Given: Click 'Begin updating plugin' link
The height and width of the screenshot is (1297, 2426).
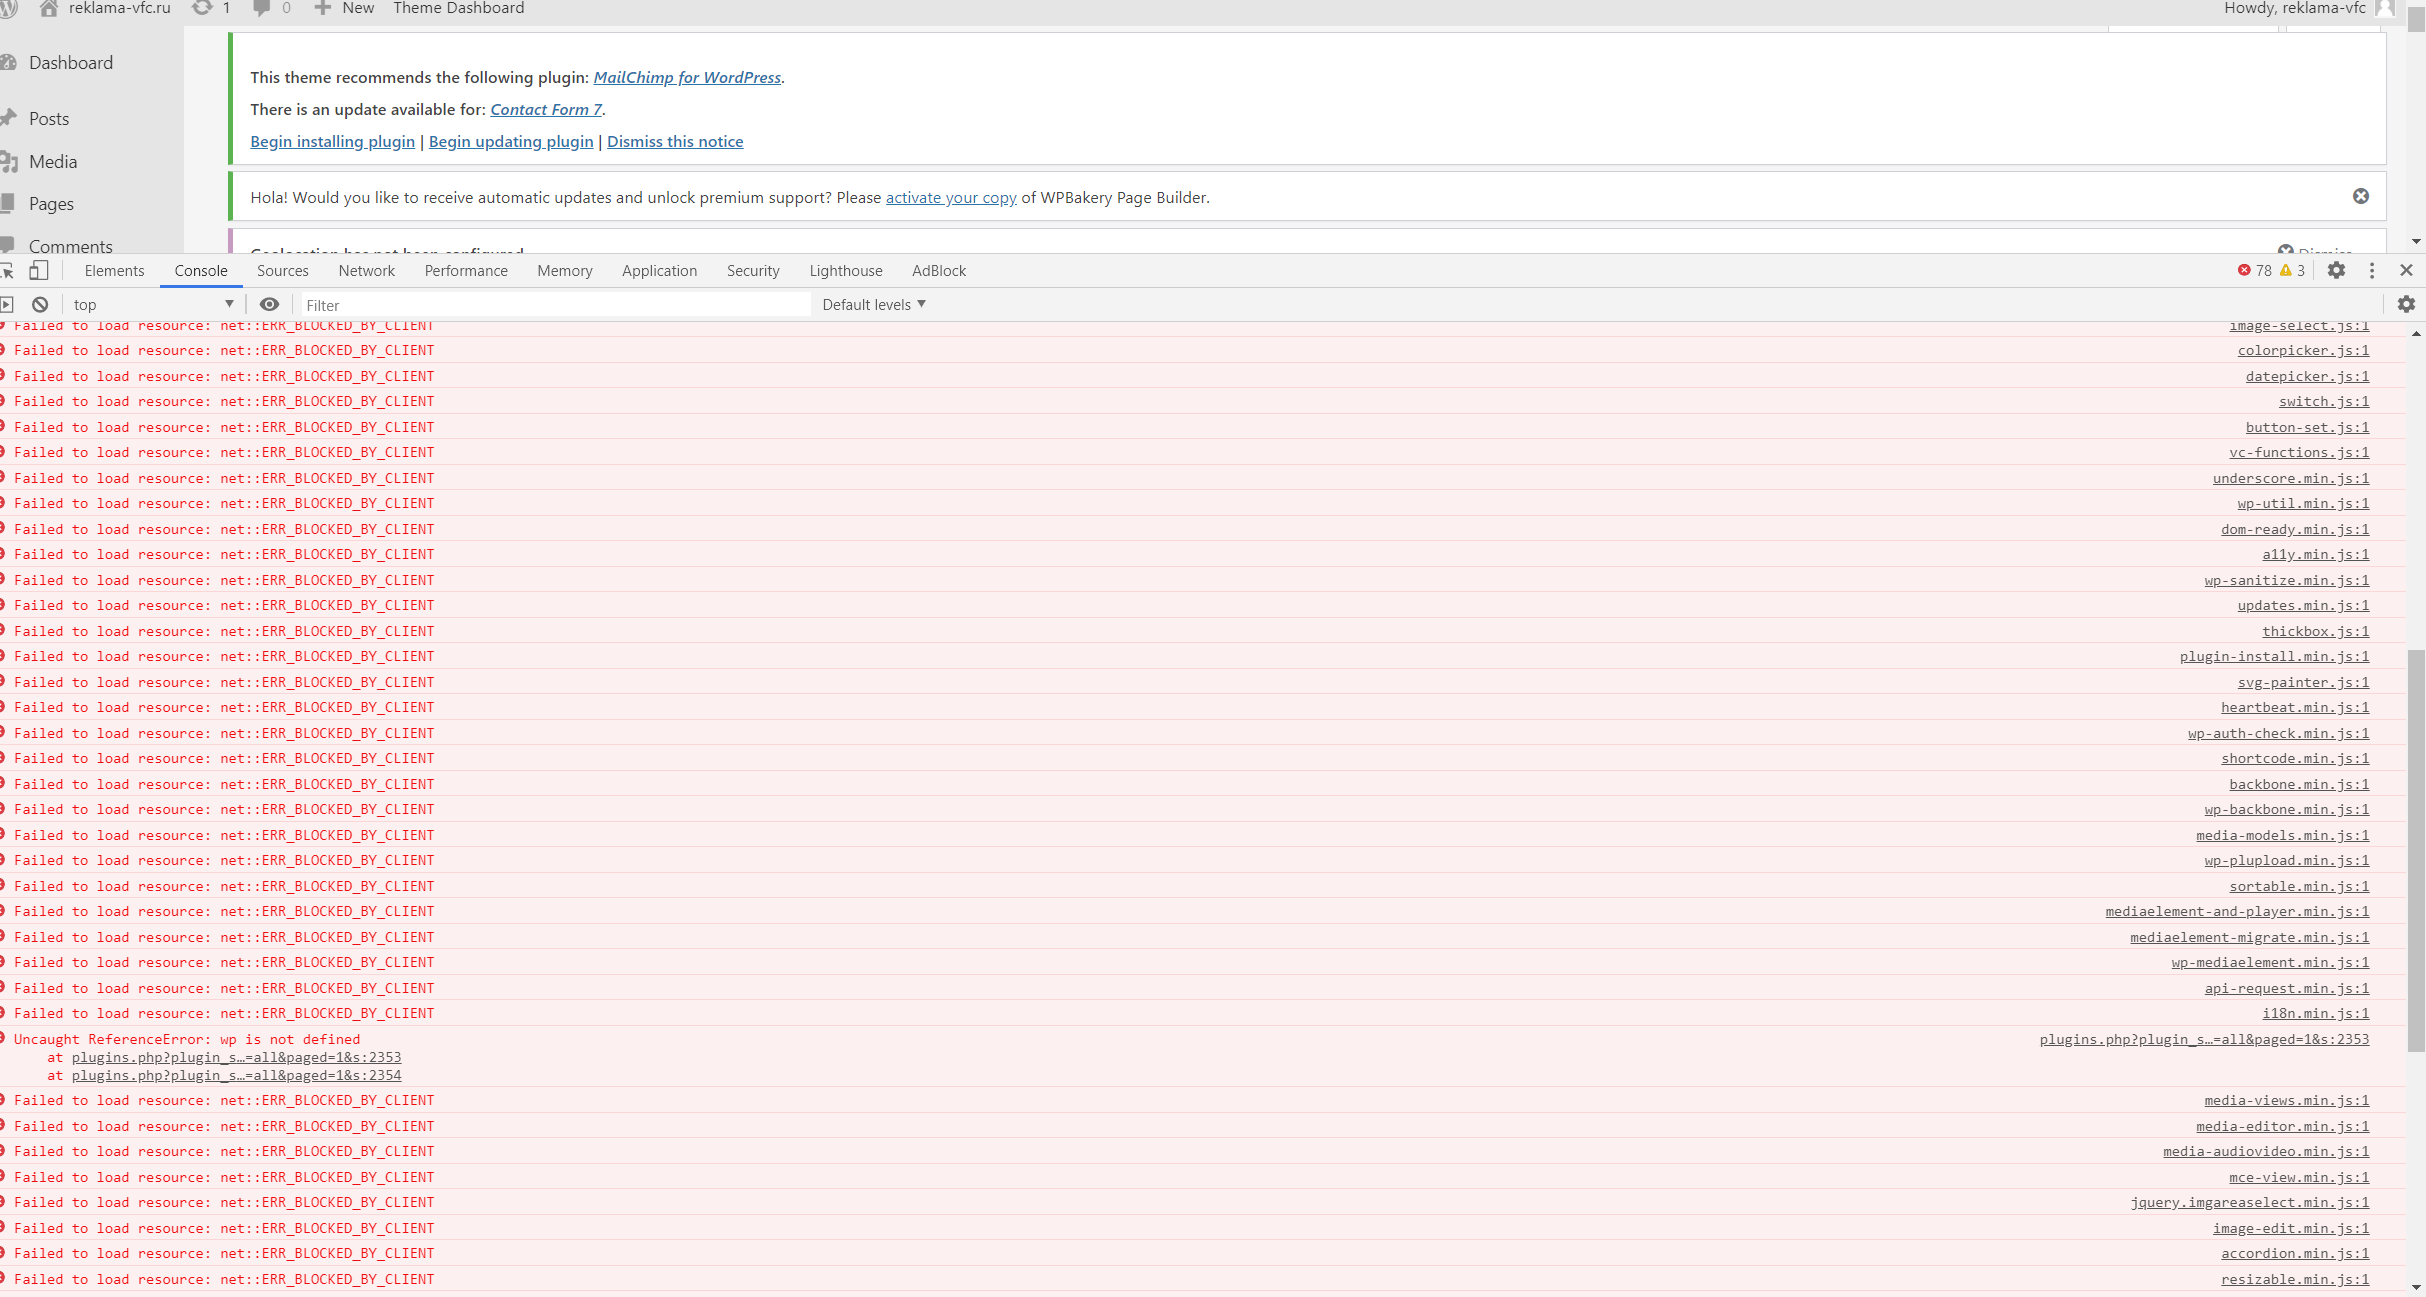Looking at the screenshot, I should pos(510,142).
